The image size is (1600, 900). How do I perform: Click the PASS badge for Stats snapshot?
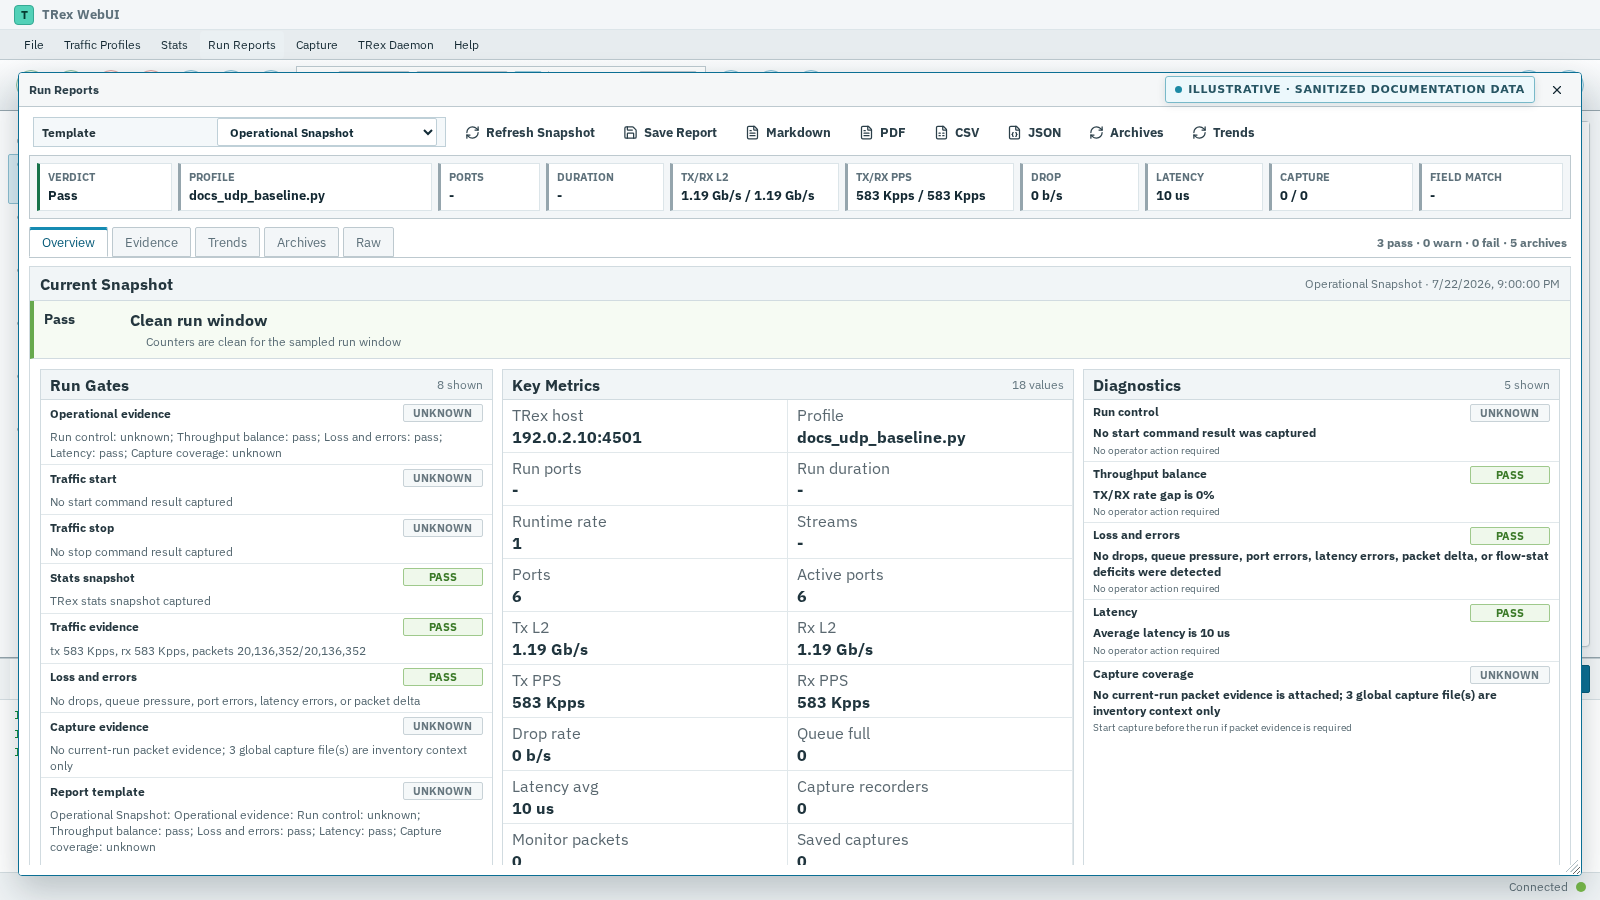tap(443, 577)
